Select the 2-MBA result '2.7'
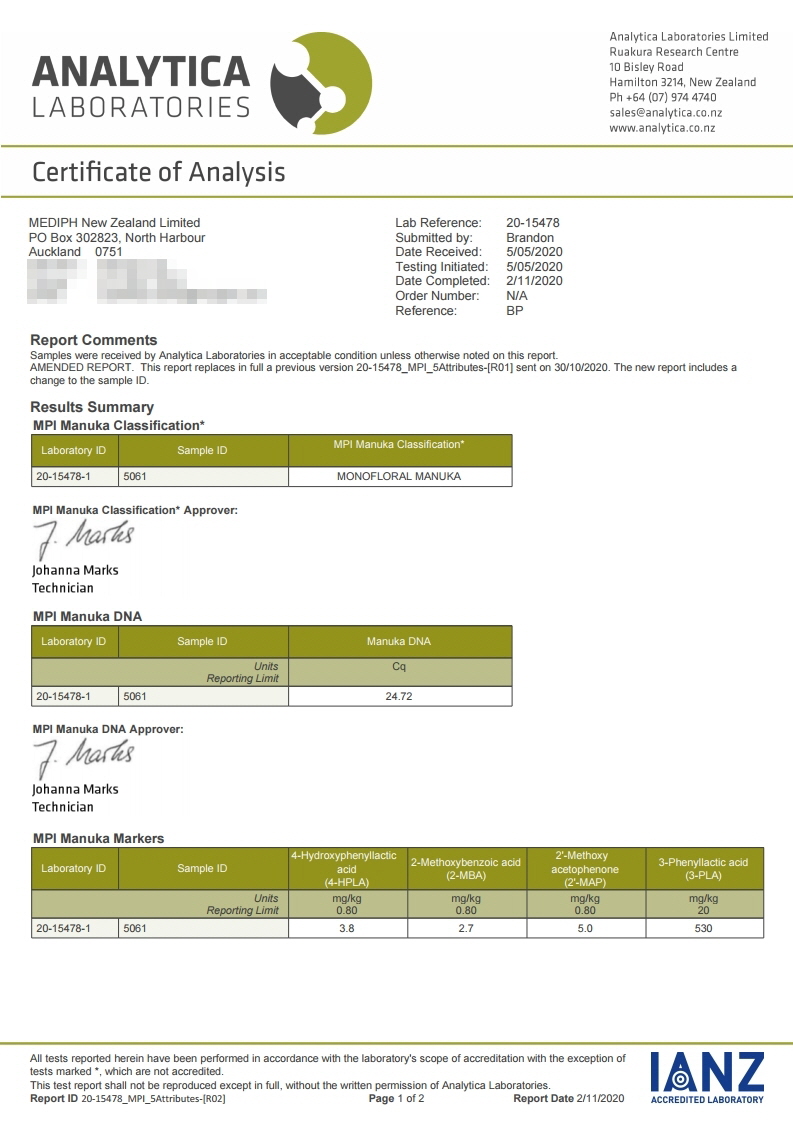Viewport: 793px width, 1122px height. 467,928
